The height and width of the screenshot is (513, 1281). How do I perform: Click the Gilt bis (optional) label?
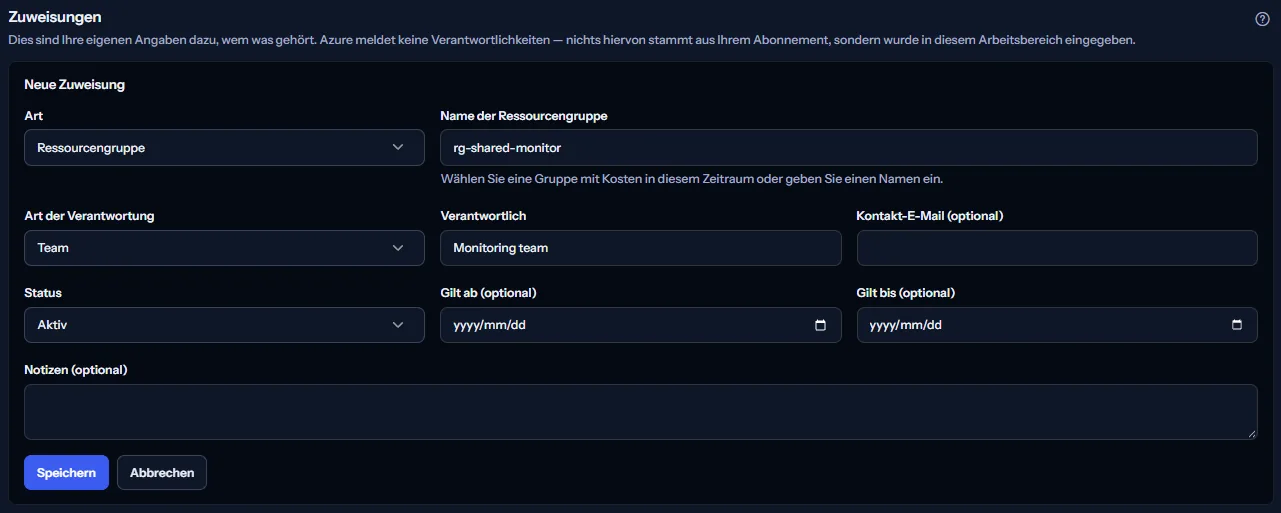pos(906,293)
